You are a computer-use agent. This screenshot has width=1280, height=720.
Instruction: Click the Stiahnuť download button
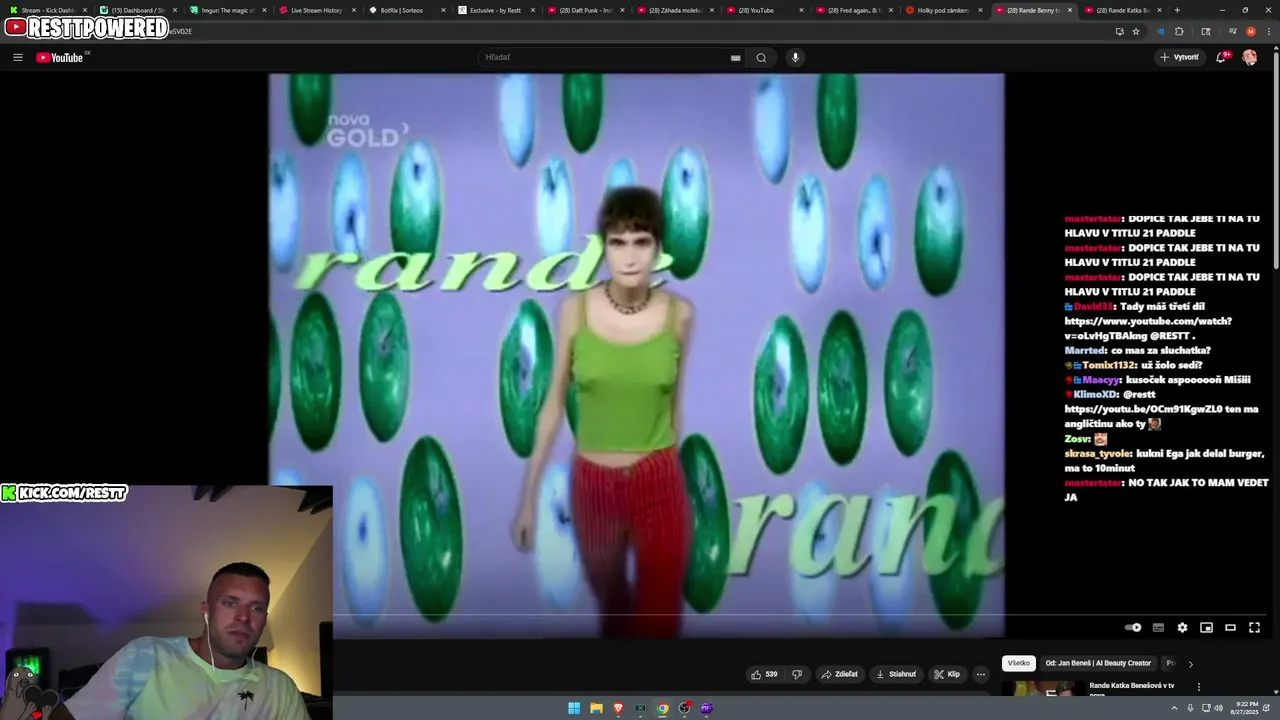coord(896,674)
